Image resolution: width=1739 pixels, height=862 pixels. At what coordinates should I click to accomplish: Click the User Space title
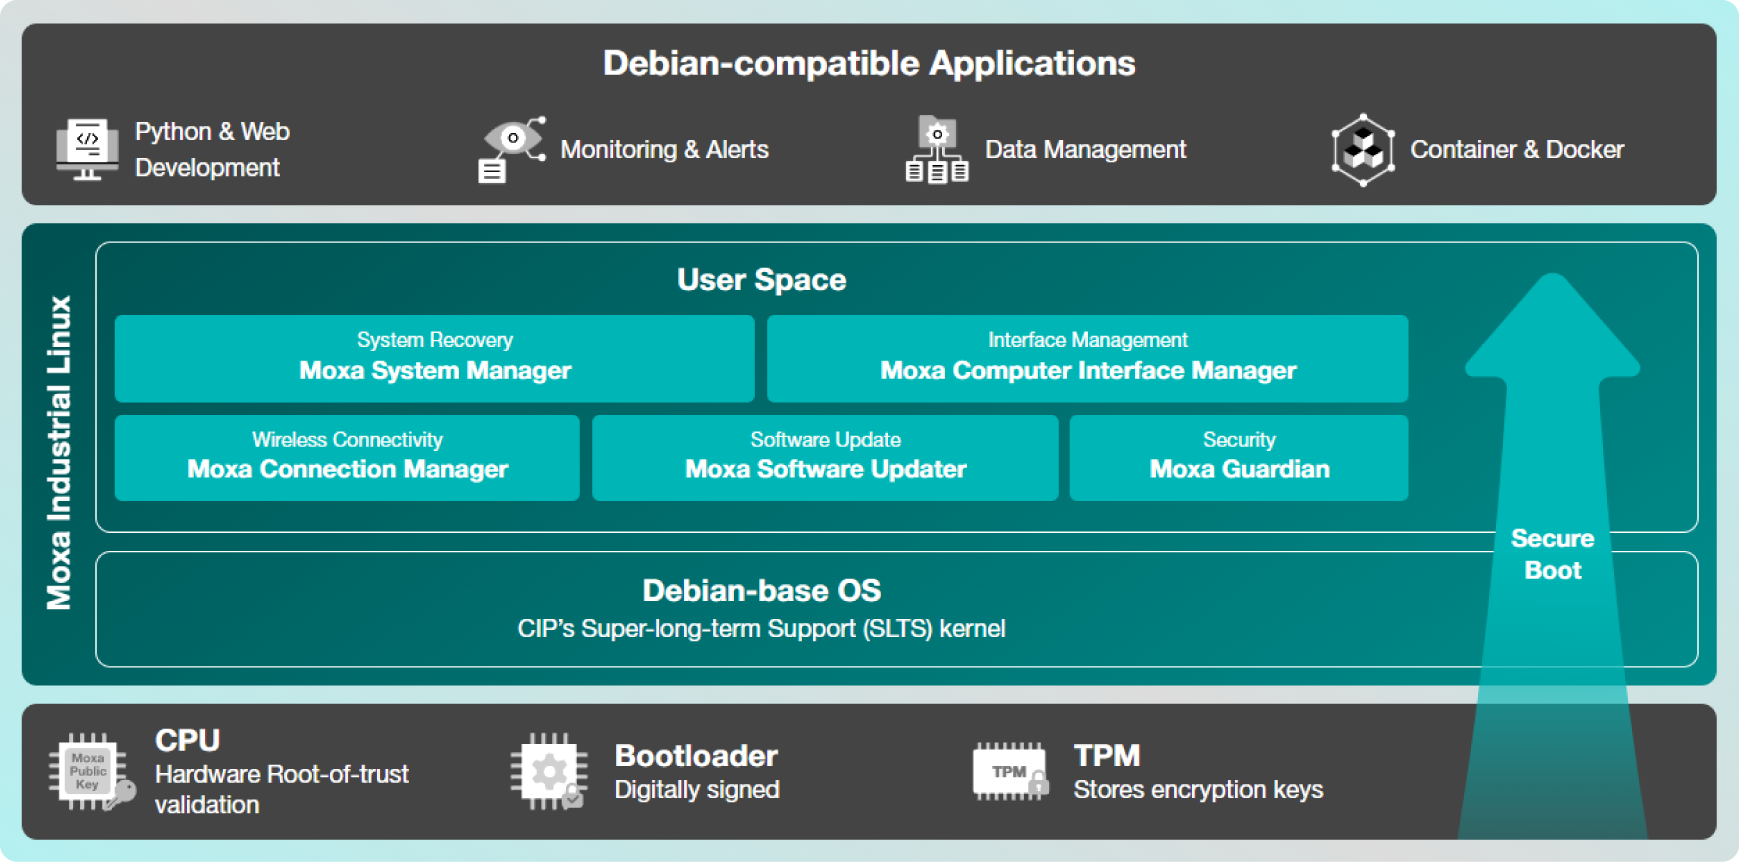(x=761, y=280)
